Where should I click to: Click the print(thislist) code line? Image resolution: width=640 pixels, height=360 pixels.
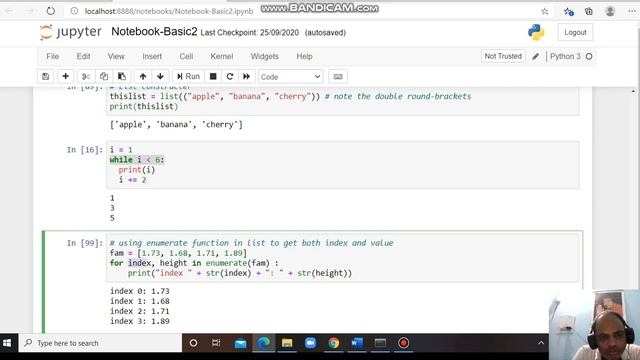[144, 107]
